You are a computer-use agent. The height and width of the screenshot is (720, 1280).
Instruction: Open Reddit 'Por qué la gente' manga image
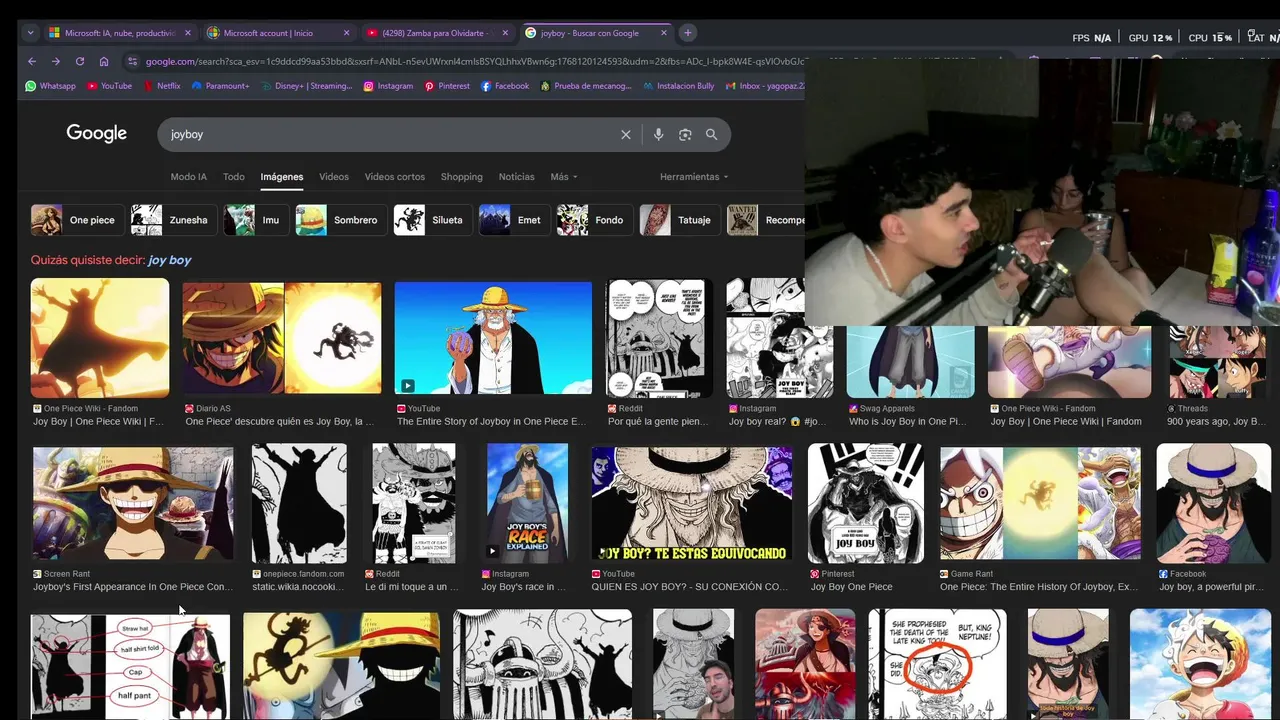click(660, 338)
